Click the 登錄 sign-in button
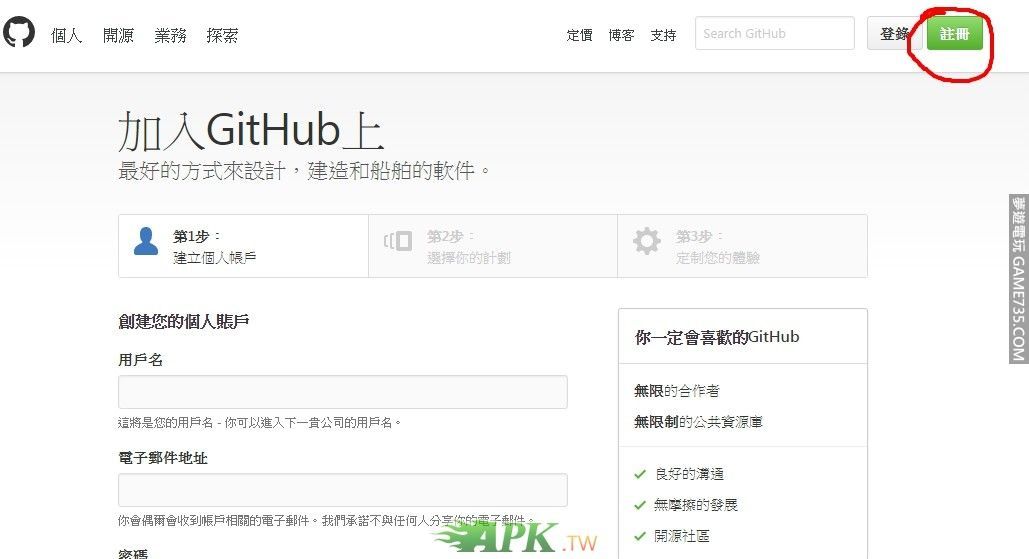This screenshot has width=1029, height=559. pyautogui.click(x=894, y=33)
